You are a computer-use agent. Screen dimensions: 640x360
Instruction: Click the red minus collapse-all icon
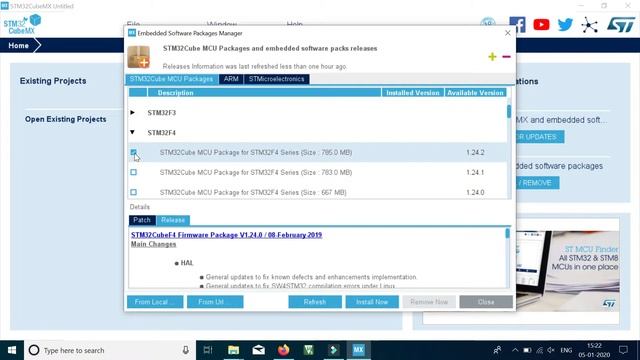(506, 57)
